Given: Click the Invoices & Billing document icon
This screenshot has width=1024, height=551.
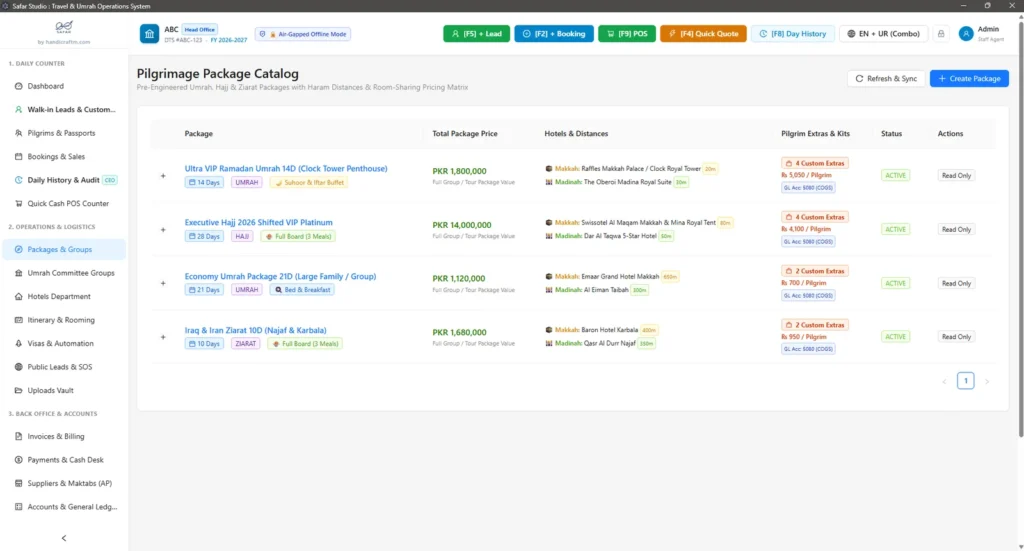Looking at the screenshot, I should coord(18,436).
